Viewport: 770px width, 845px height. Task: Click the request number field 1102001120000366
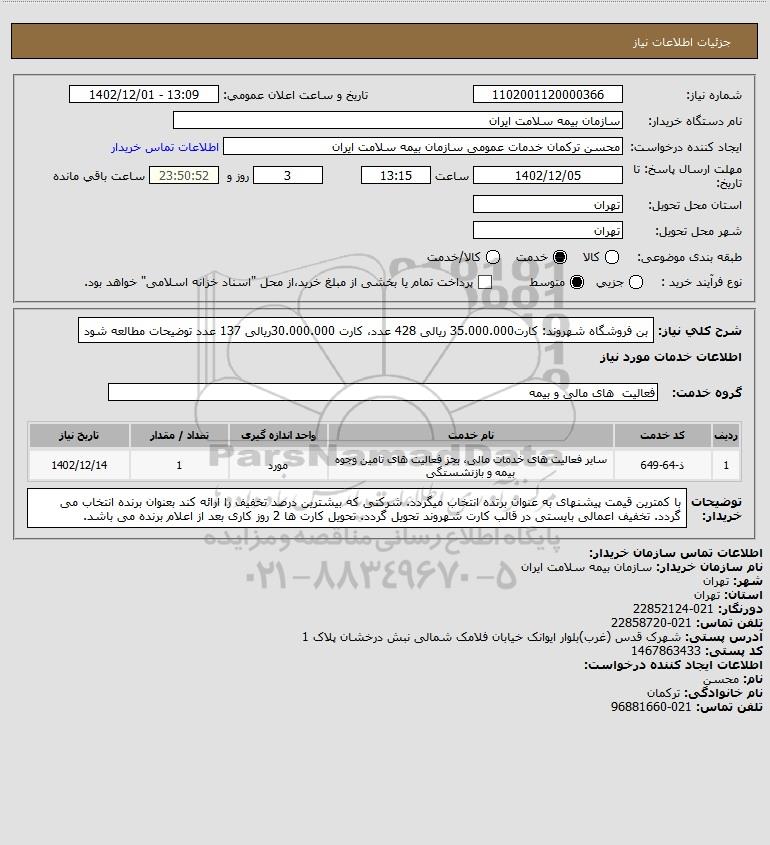(x=547, y=94)
